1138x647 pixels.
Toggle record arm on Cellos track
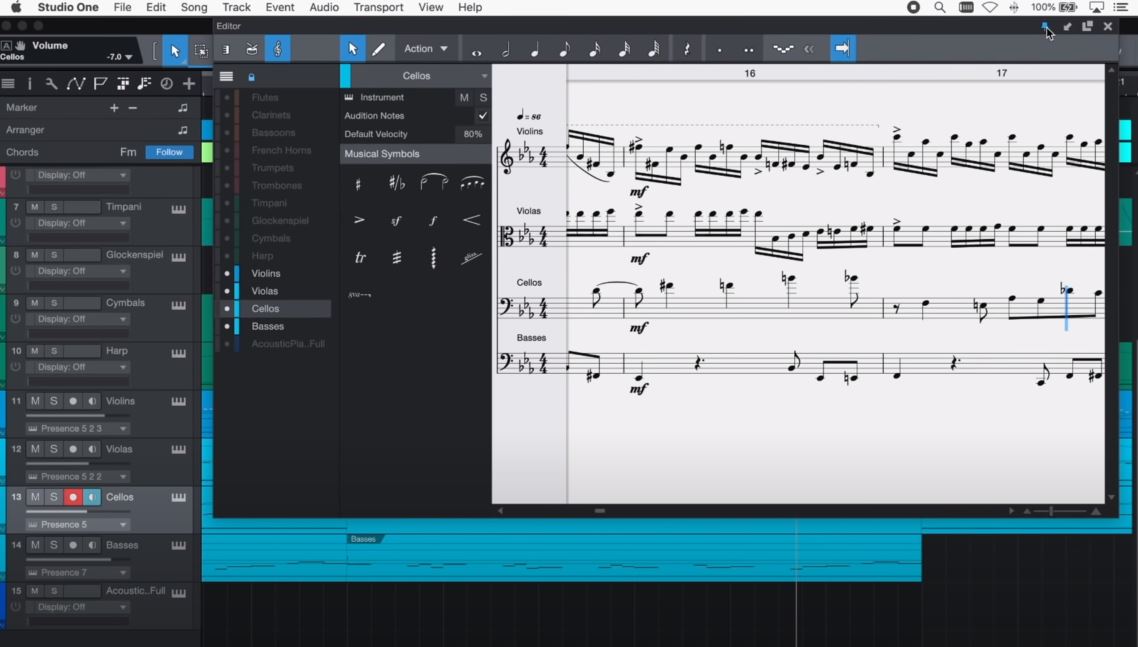(x=73, y=497)
